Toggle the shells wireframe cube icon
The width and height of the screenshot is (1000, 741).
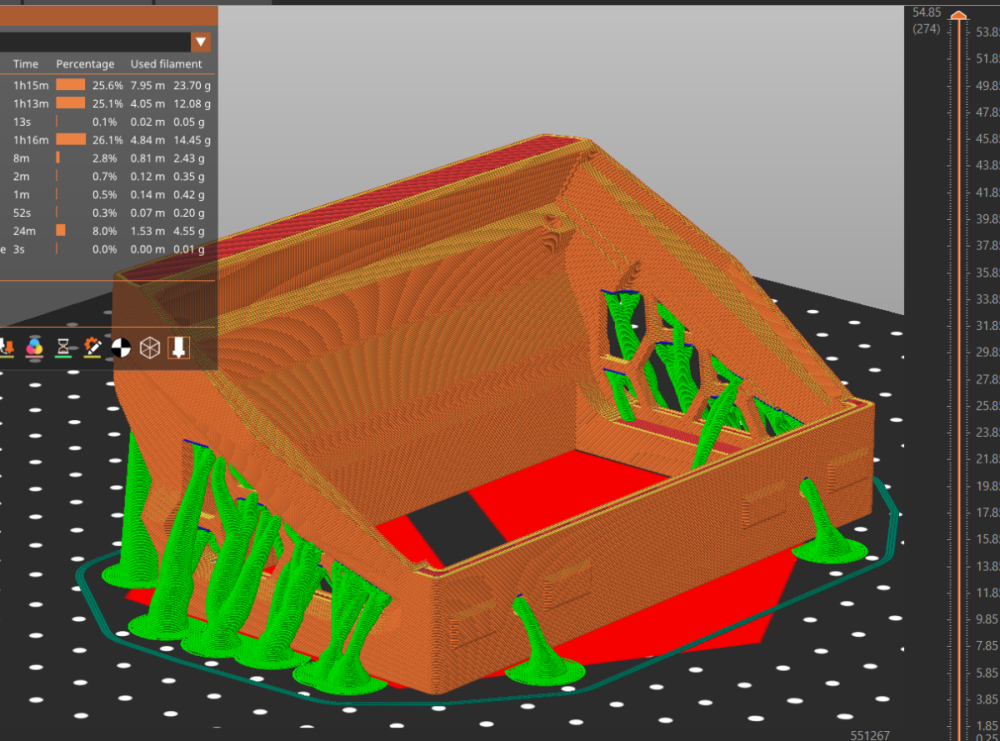tap(150, 348)
